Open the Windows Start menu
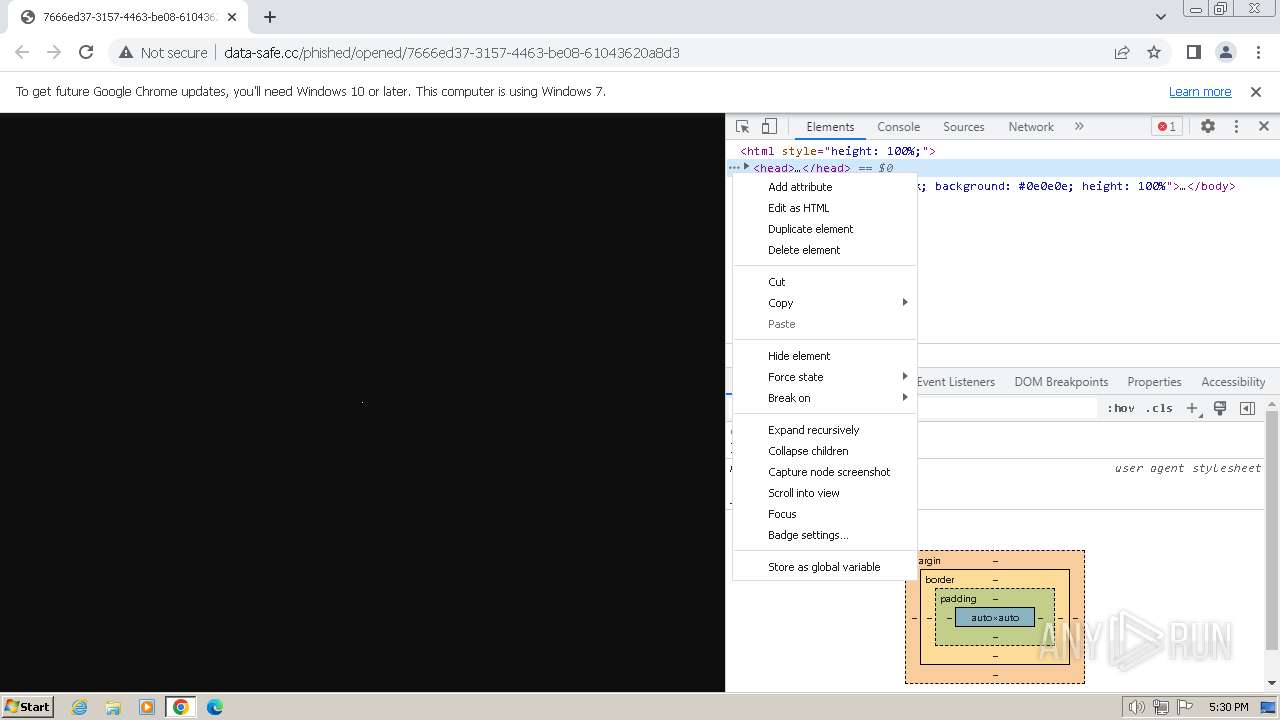 coord(28,706)
